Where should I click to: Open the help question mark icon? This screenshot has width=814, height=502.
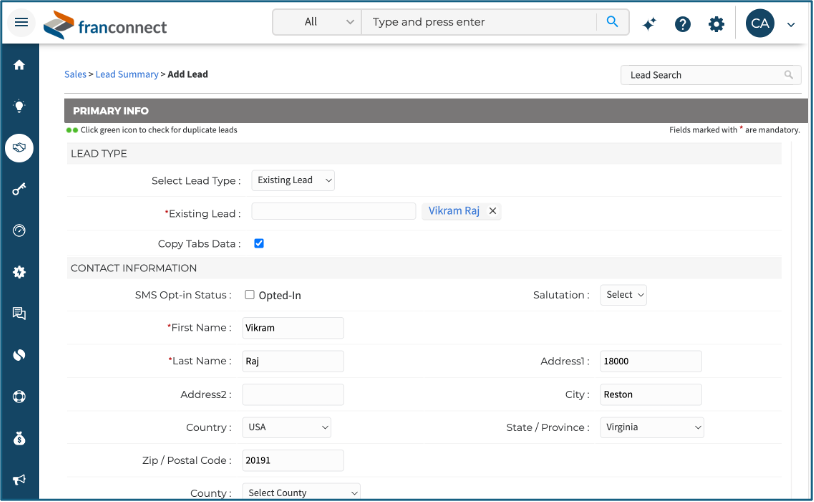tap(683, 24)
